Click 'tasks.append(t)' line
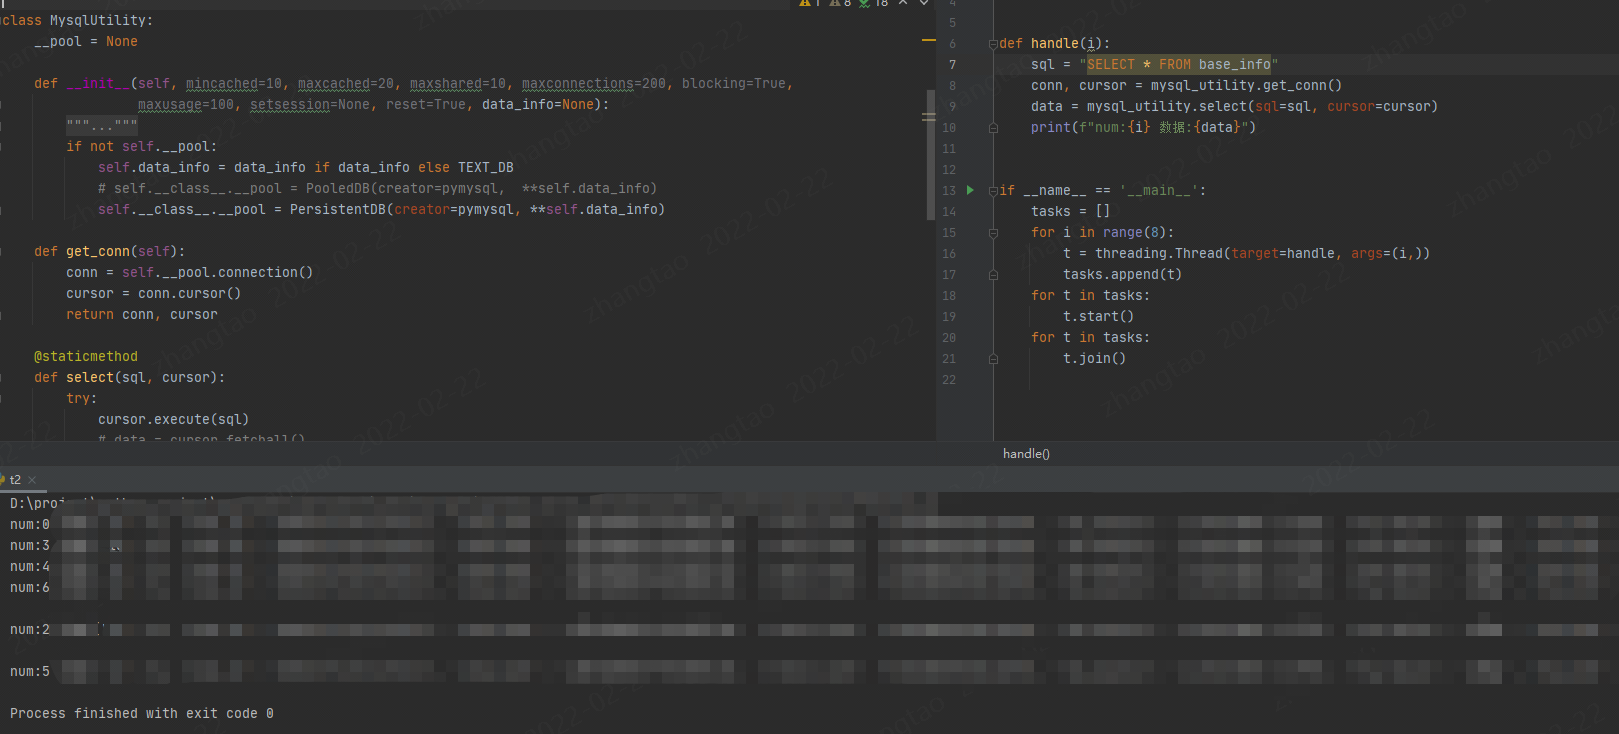This screenshot has height=734, width=1619. (x=1123, y=275)
